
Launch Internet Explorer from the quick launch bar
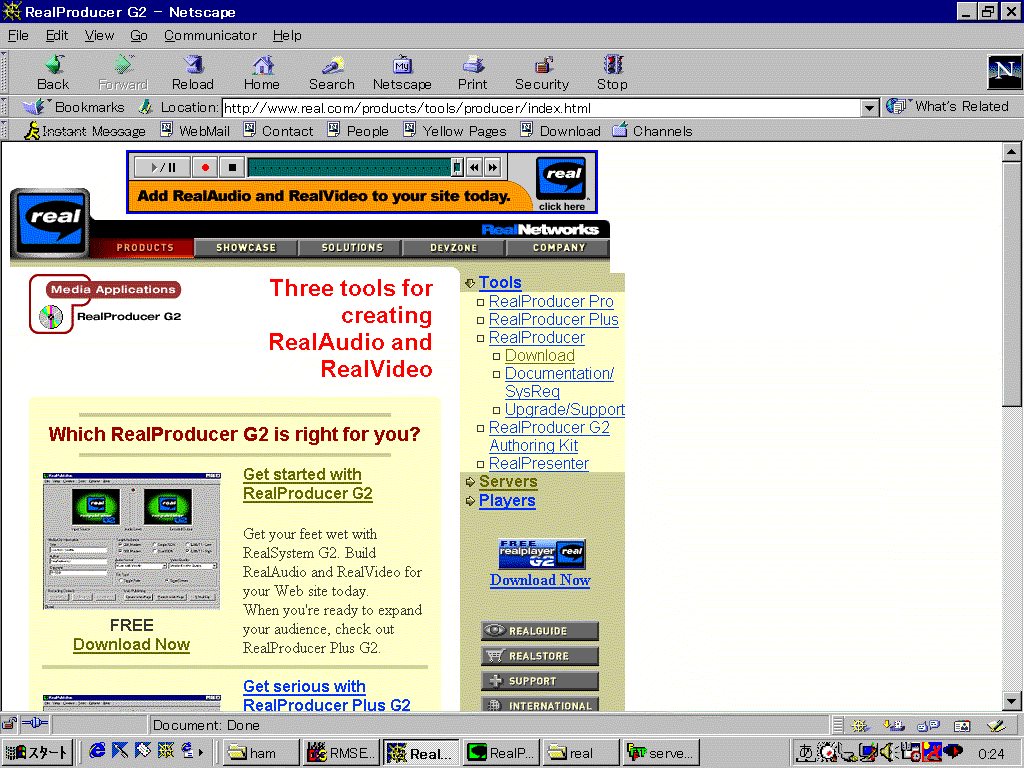97,751
